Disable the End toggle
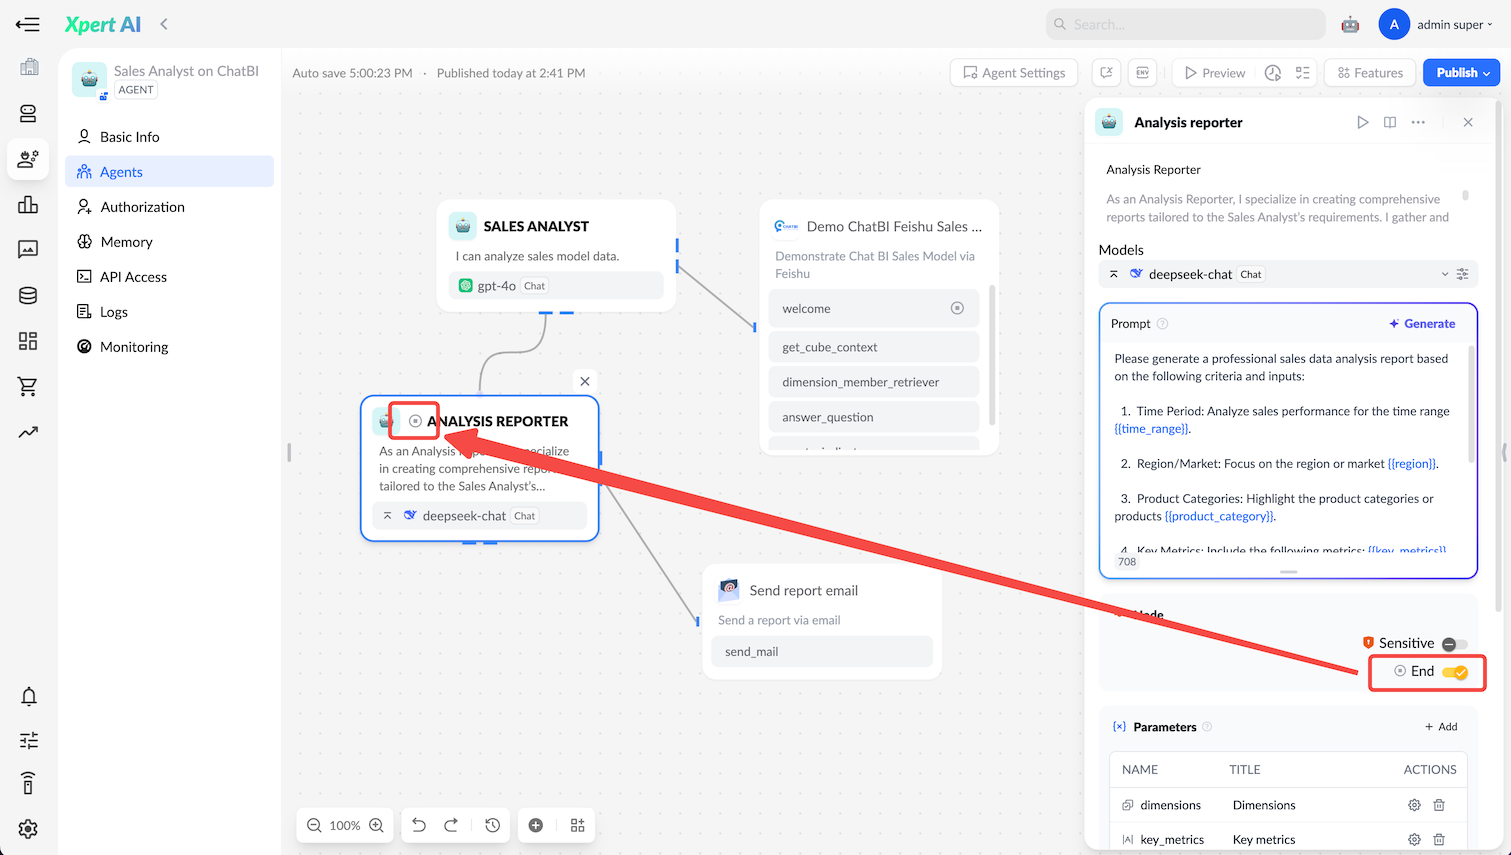This screenshot has width=1511, height=855. coord(1455,672)
